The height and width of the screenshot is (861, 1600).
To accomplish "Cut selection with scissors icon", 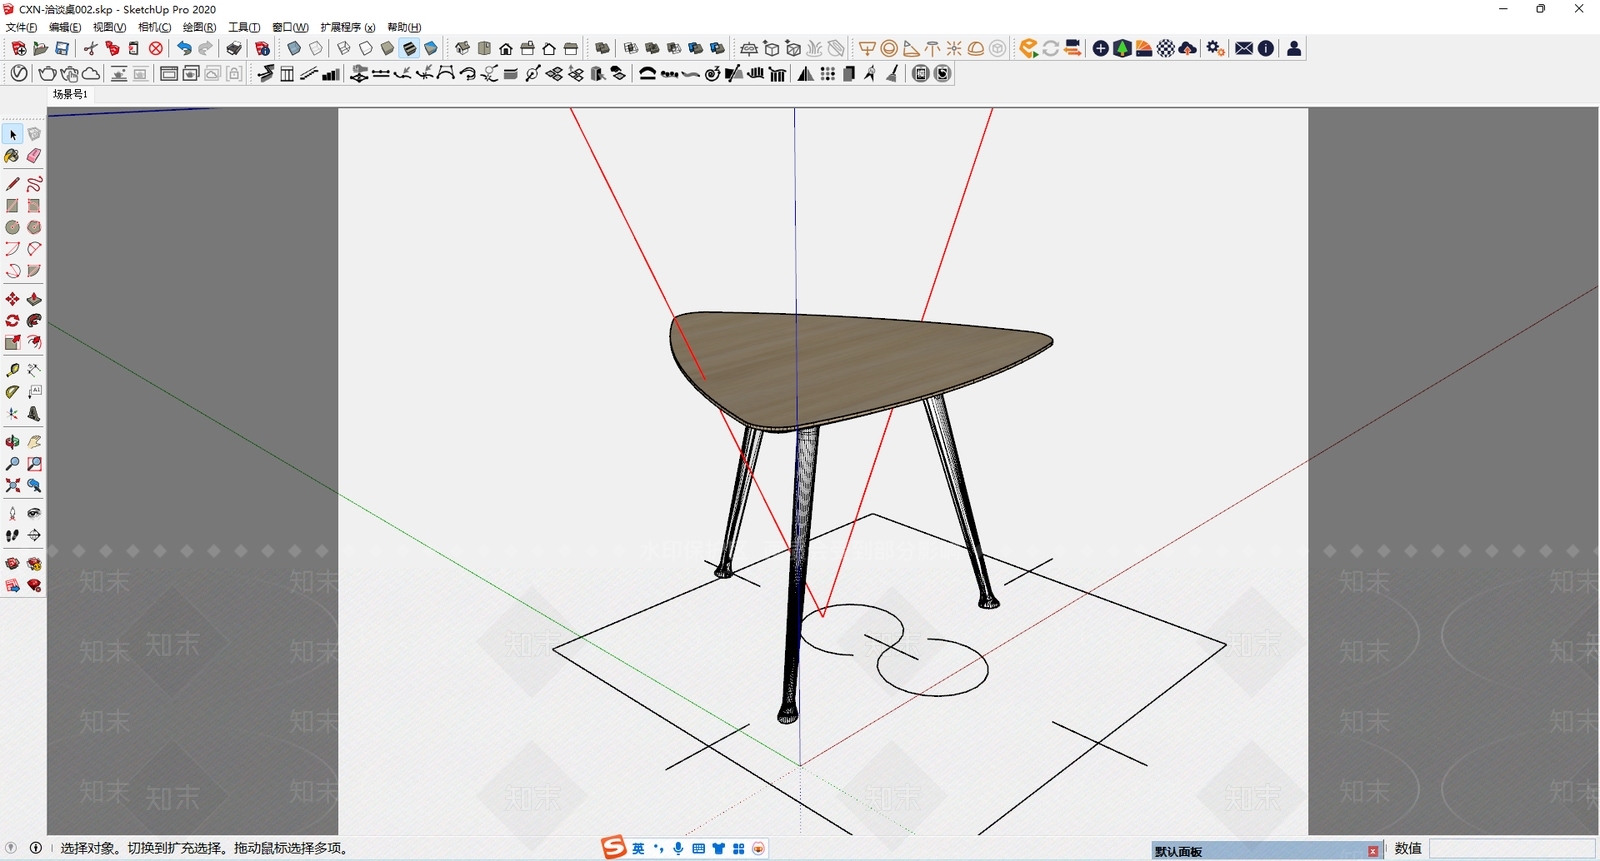I will point(90,48).
